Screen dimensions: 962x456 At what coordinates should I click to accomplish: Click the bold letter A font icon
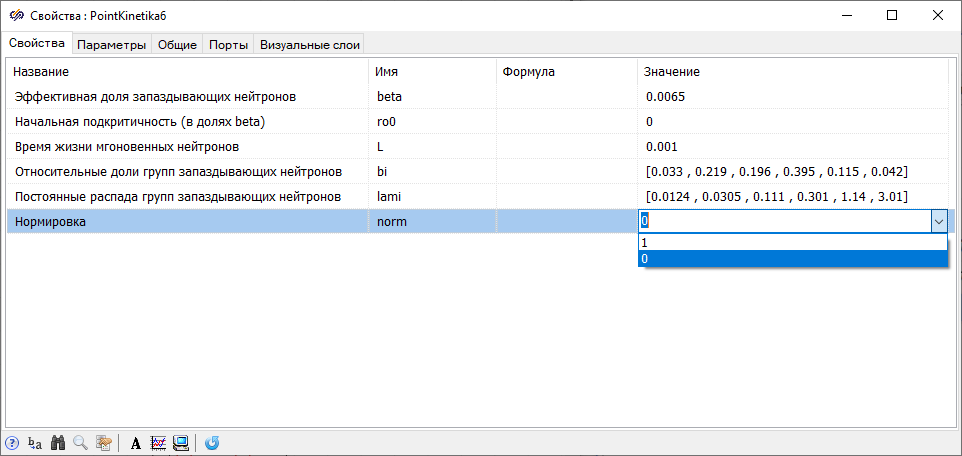[136, 443]
